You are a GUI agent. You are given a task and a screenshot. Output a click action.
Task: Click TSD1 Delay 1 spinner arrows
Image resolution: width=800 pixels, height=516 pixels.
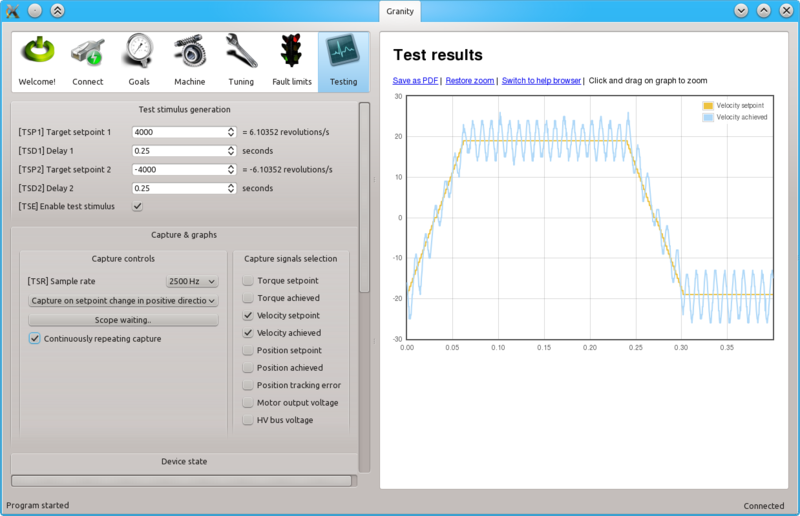[x=231, y=151]
